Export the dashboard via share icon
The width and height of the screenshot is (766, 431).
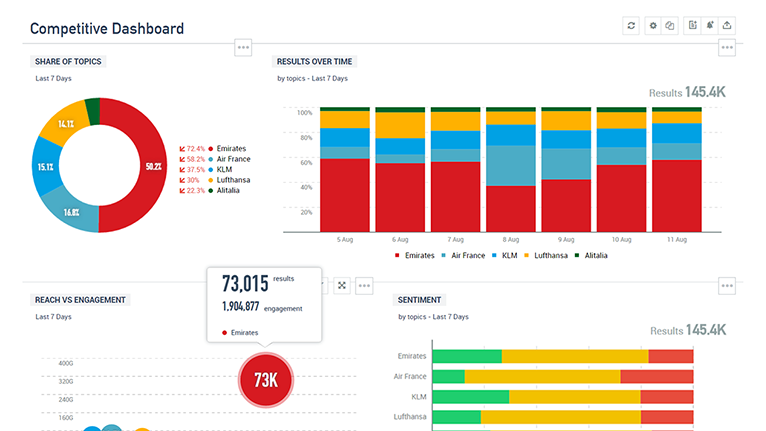(x=727, y=25)
